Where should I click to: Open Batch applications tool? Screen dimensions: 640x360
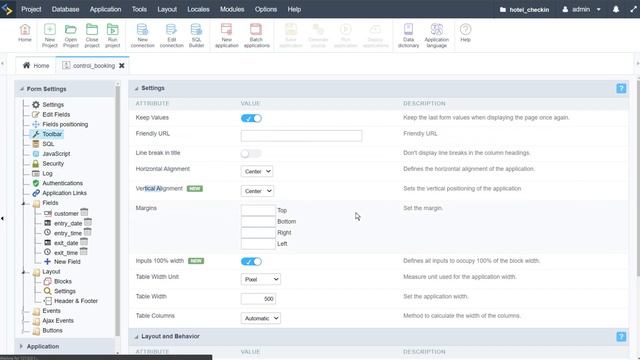[x=256, y=36]
